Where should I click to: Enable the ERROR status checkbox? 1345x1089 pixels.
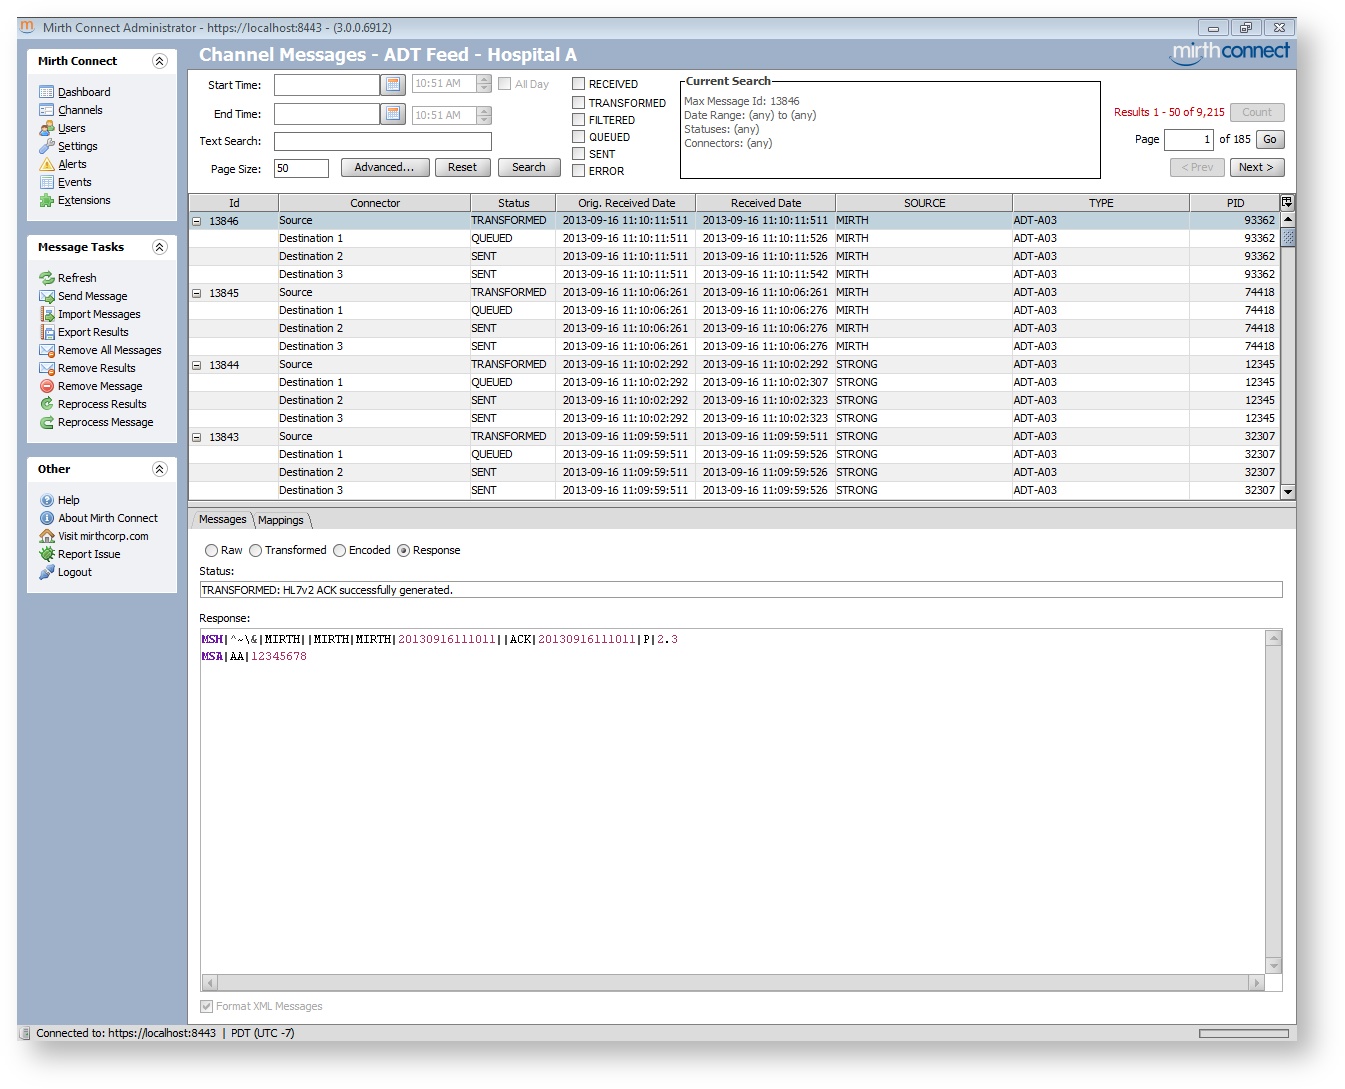point(578,170)
